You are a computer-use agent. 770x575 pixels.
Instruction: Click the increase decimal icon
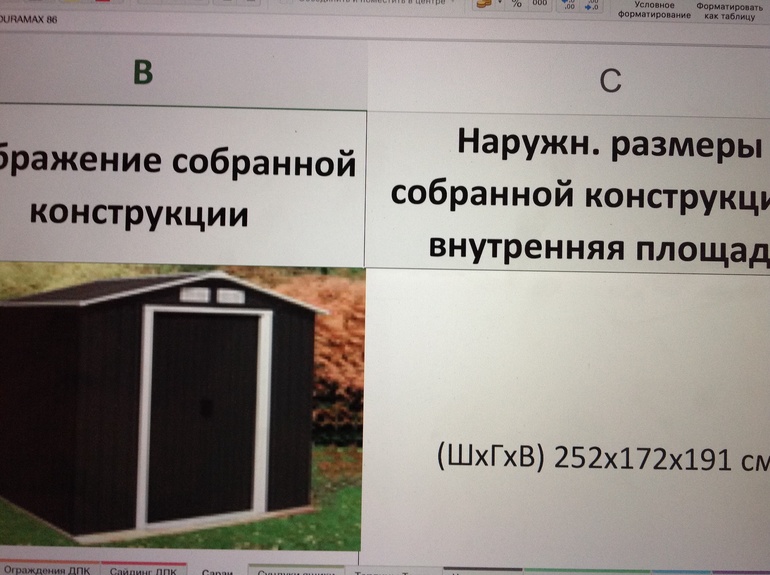coord(567,5)
